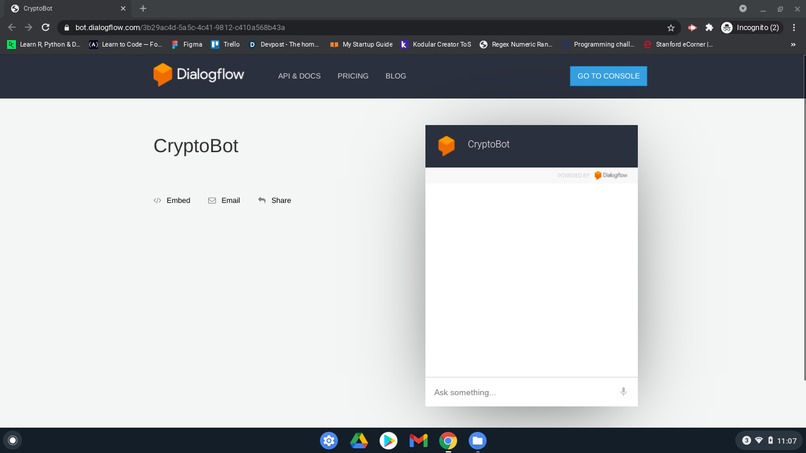The width and height of the screenshot is (806, 453).
Task: Click the Email link
Action: coord(224,200)
